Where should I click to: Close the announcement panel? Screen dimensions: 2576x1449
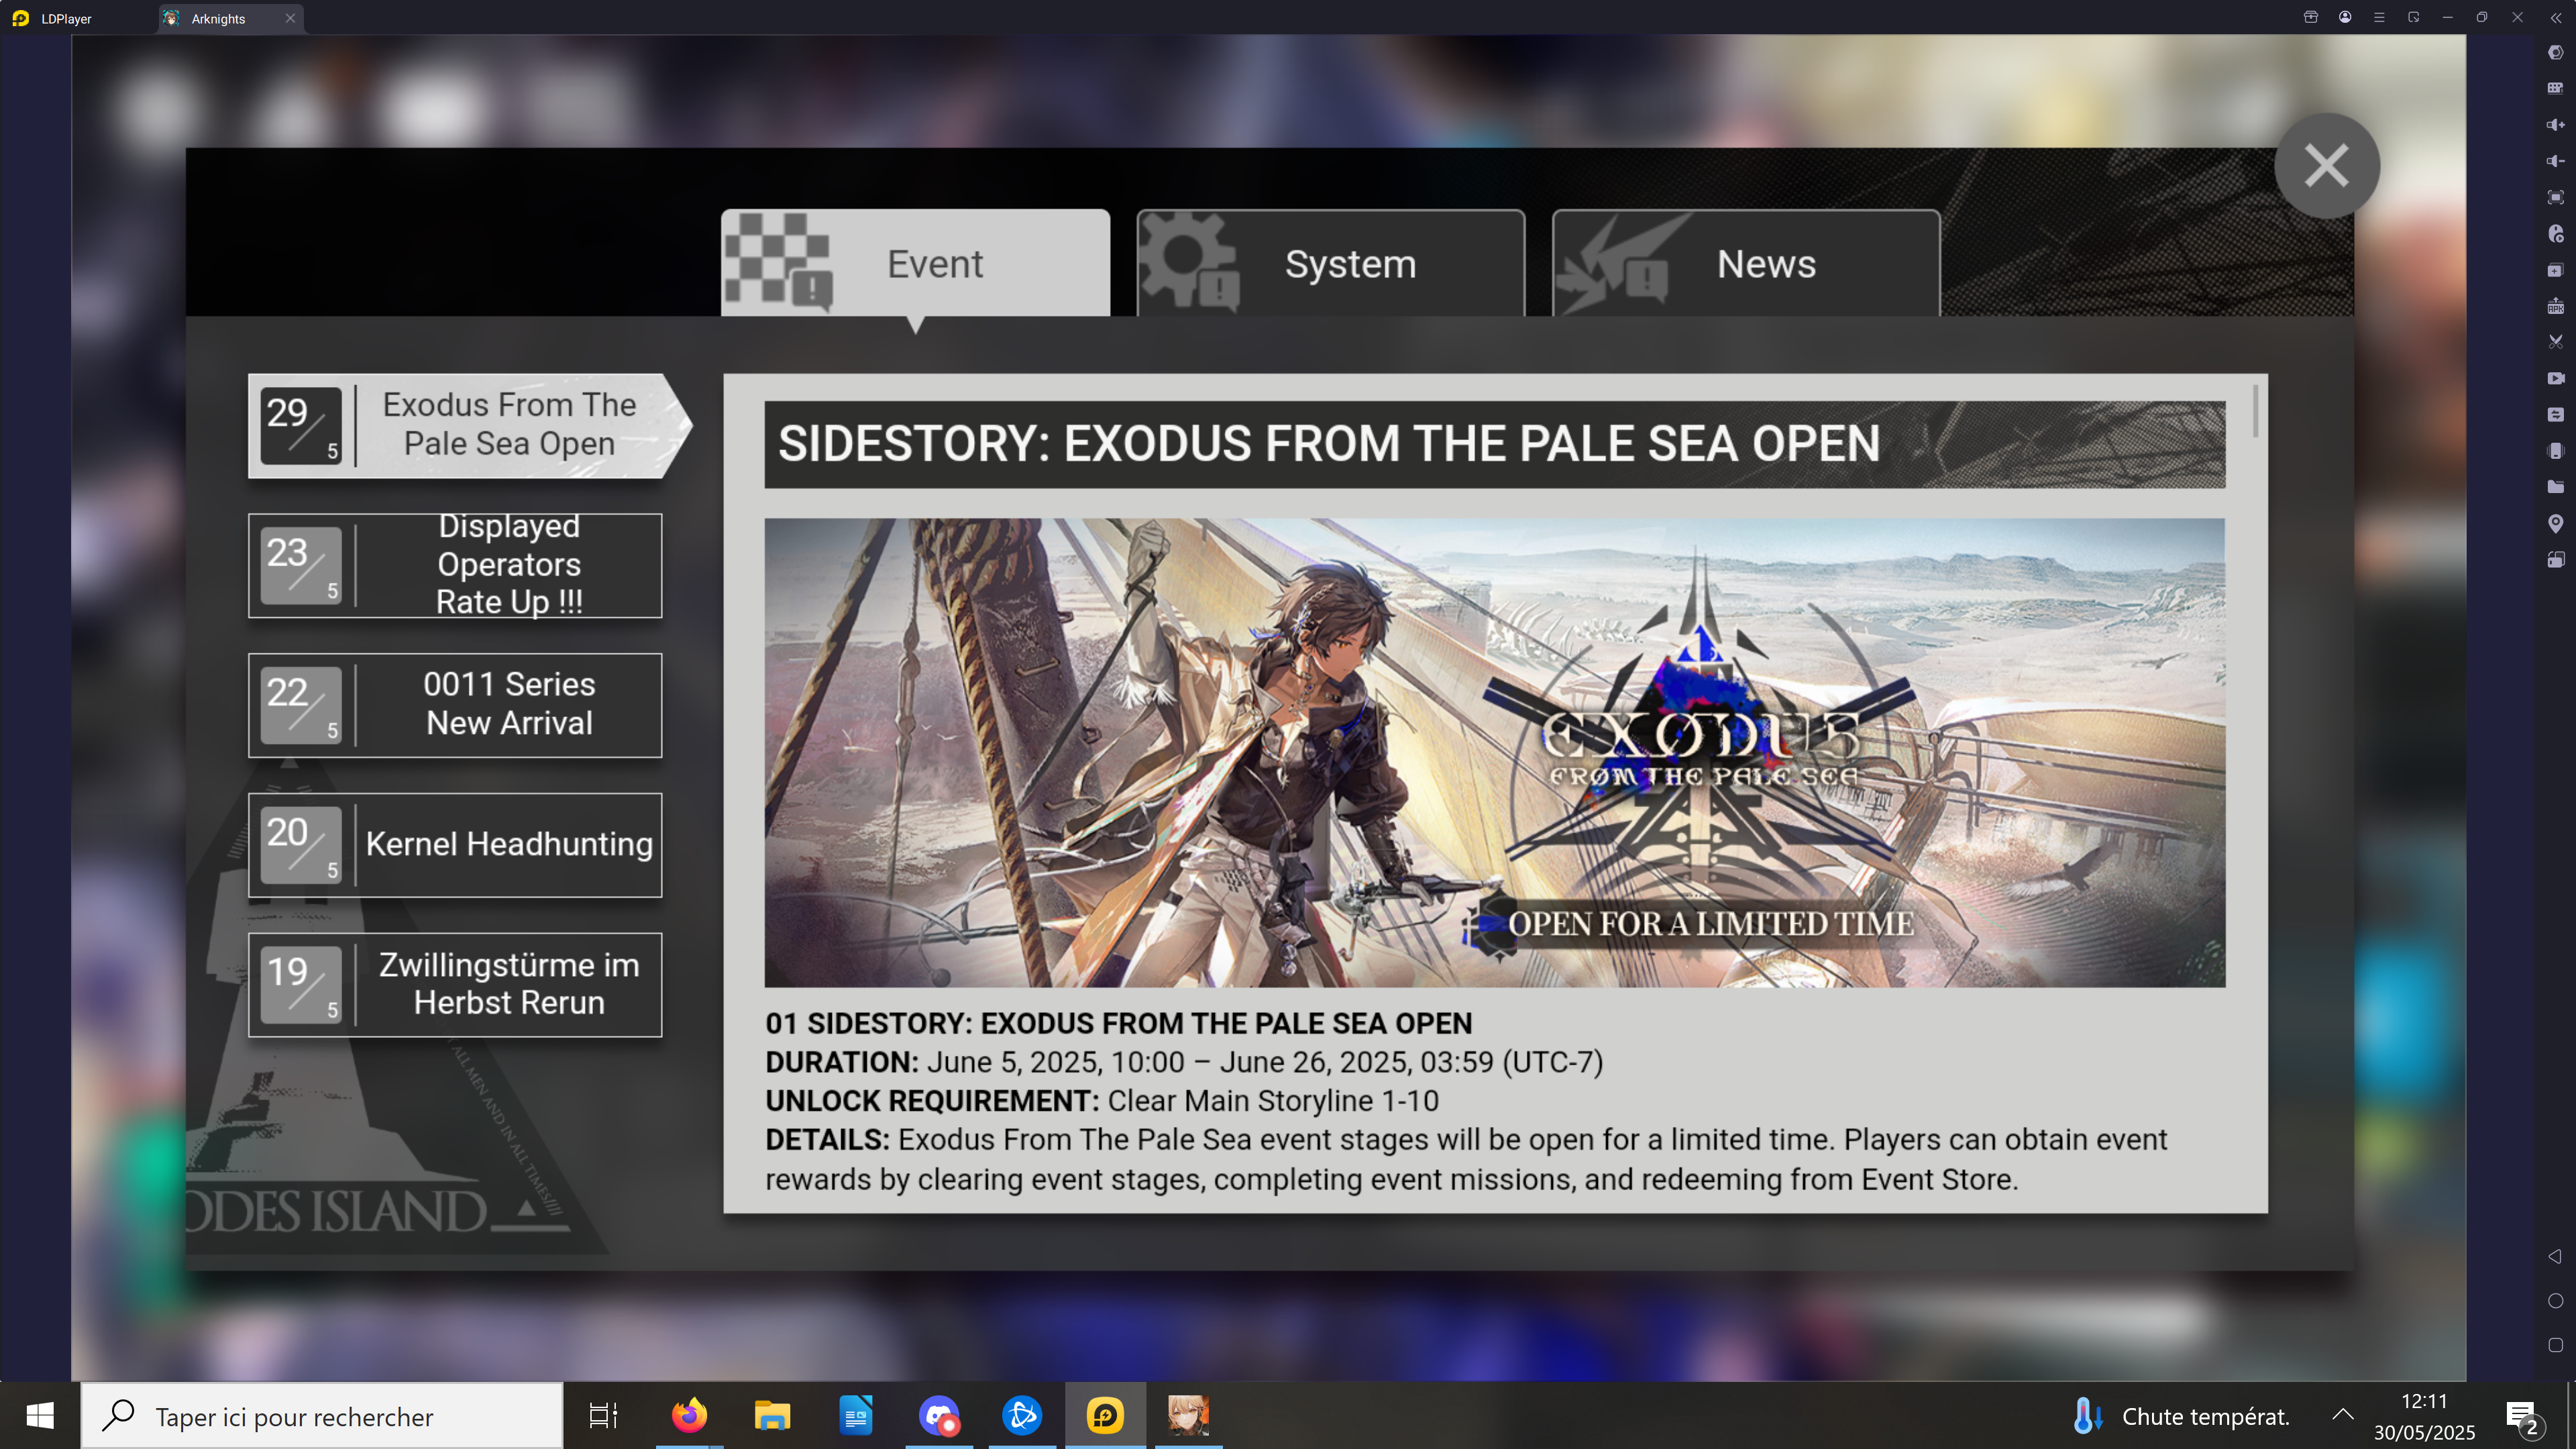click(2326, 166)
